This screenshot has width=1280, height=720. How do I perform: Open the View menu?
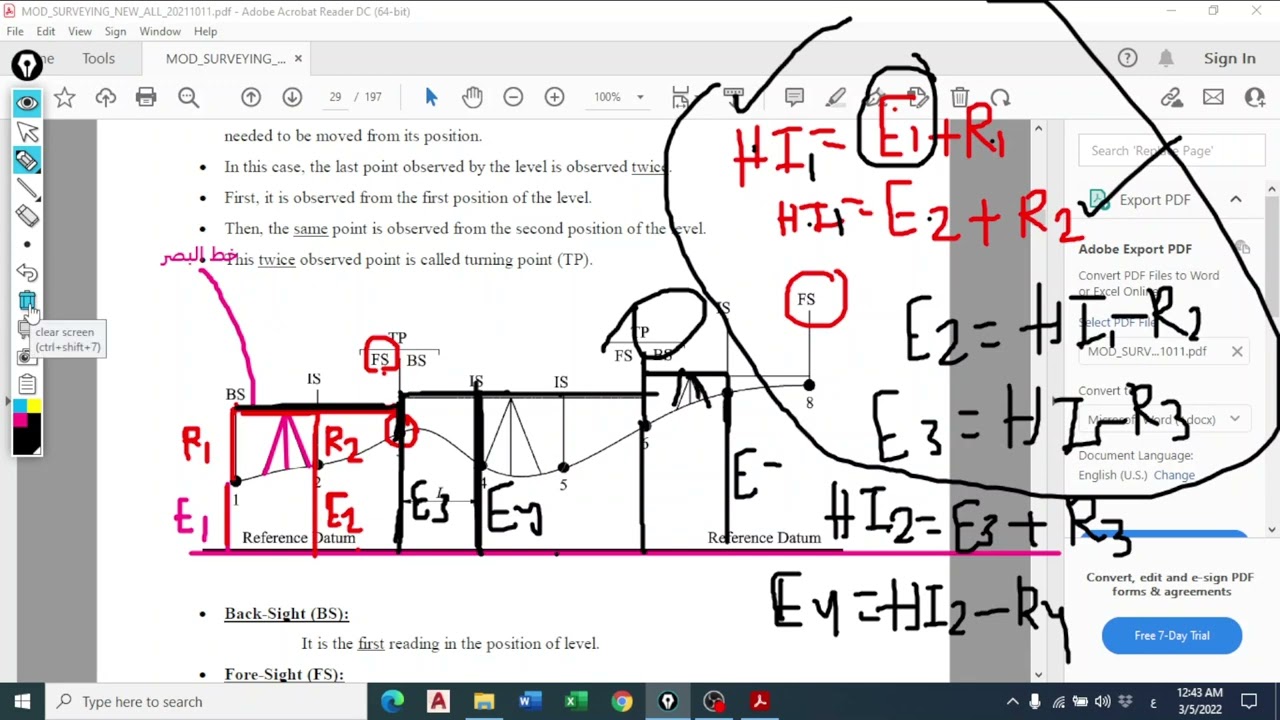click(x=80, y=31)
